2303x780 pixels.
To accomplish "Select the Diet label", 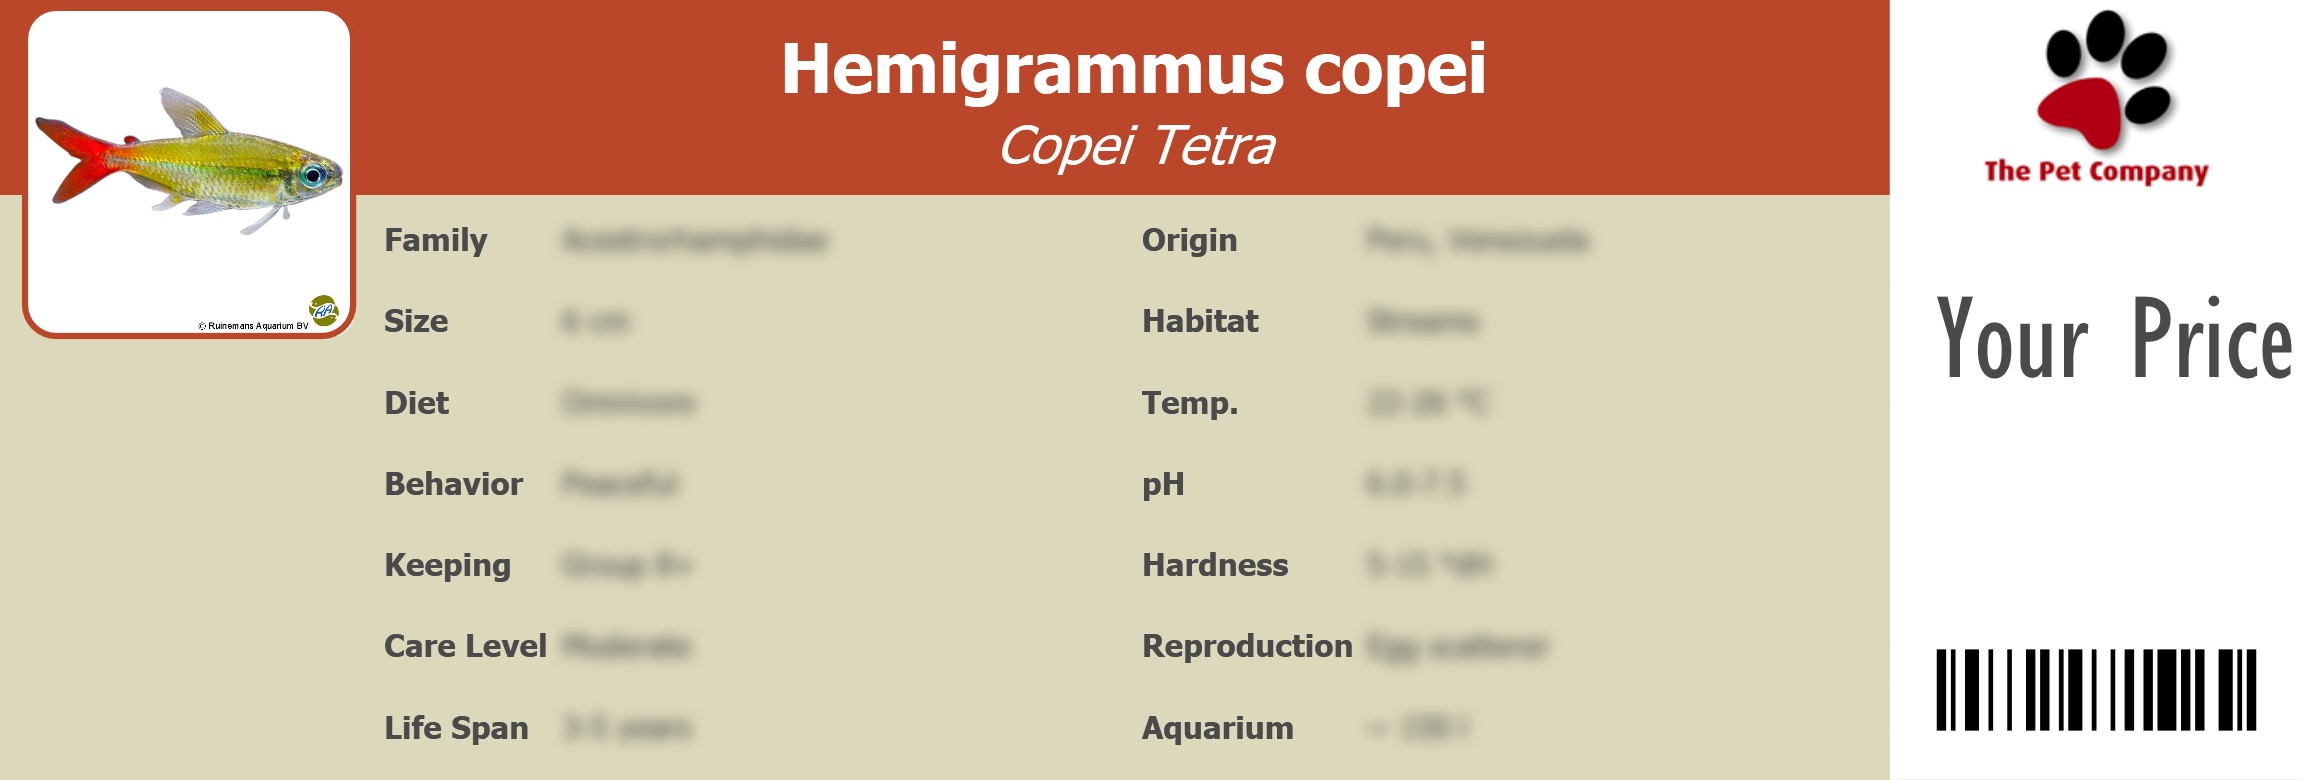I will 417,403.
